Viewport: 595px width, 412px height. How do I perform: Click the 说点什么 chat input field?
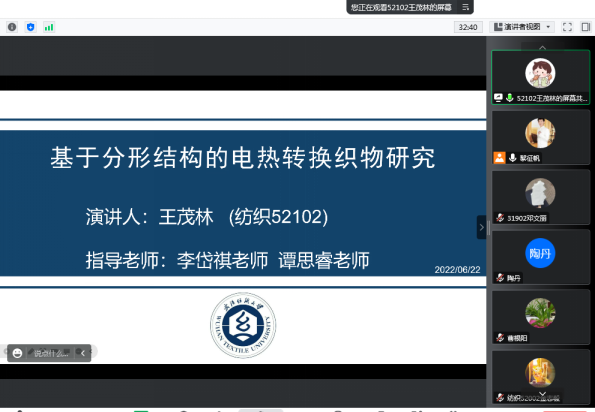51,353
